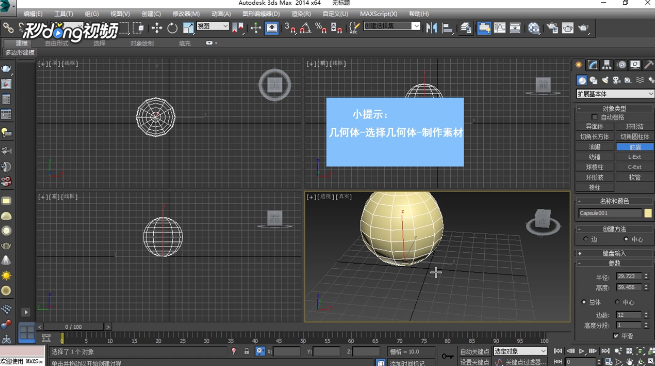Click the 软管 object button
655x366 pixels.
tap(635, 177)
